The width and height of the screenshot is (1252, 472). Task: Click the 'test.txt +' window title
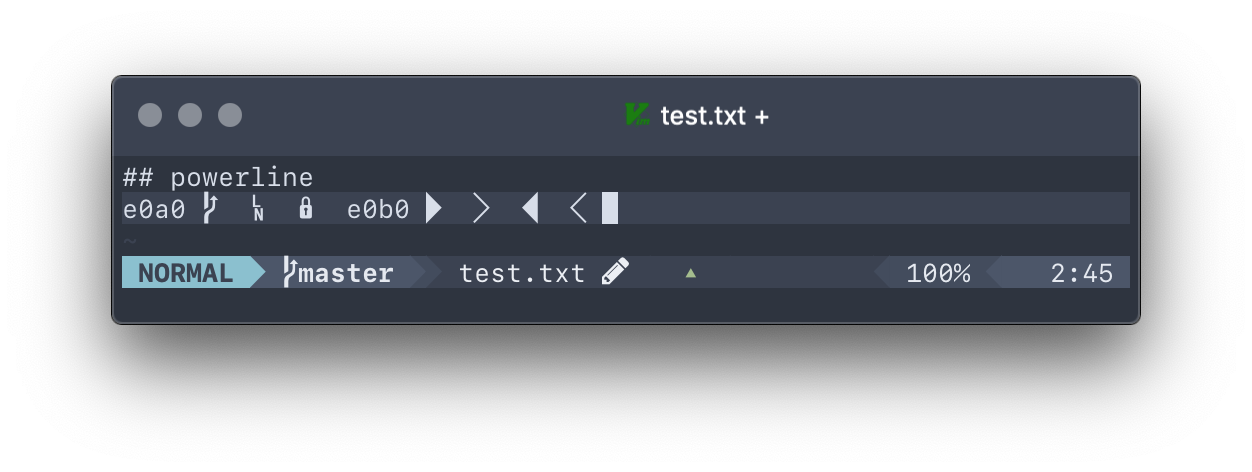(714, 116)
